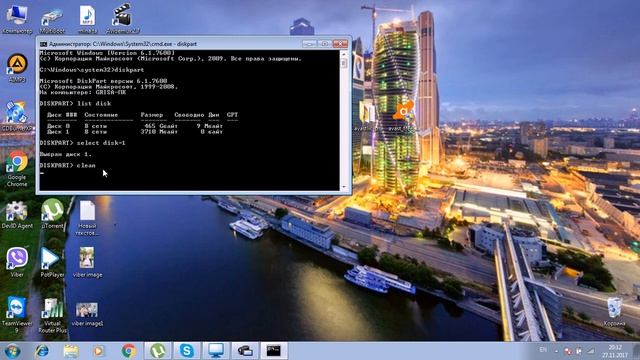Open Virtual Router Plus shortcut
Screen dimensions: 640x360
click(52, 315)
